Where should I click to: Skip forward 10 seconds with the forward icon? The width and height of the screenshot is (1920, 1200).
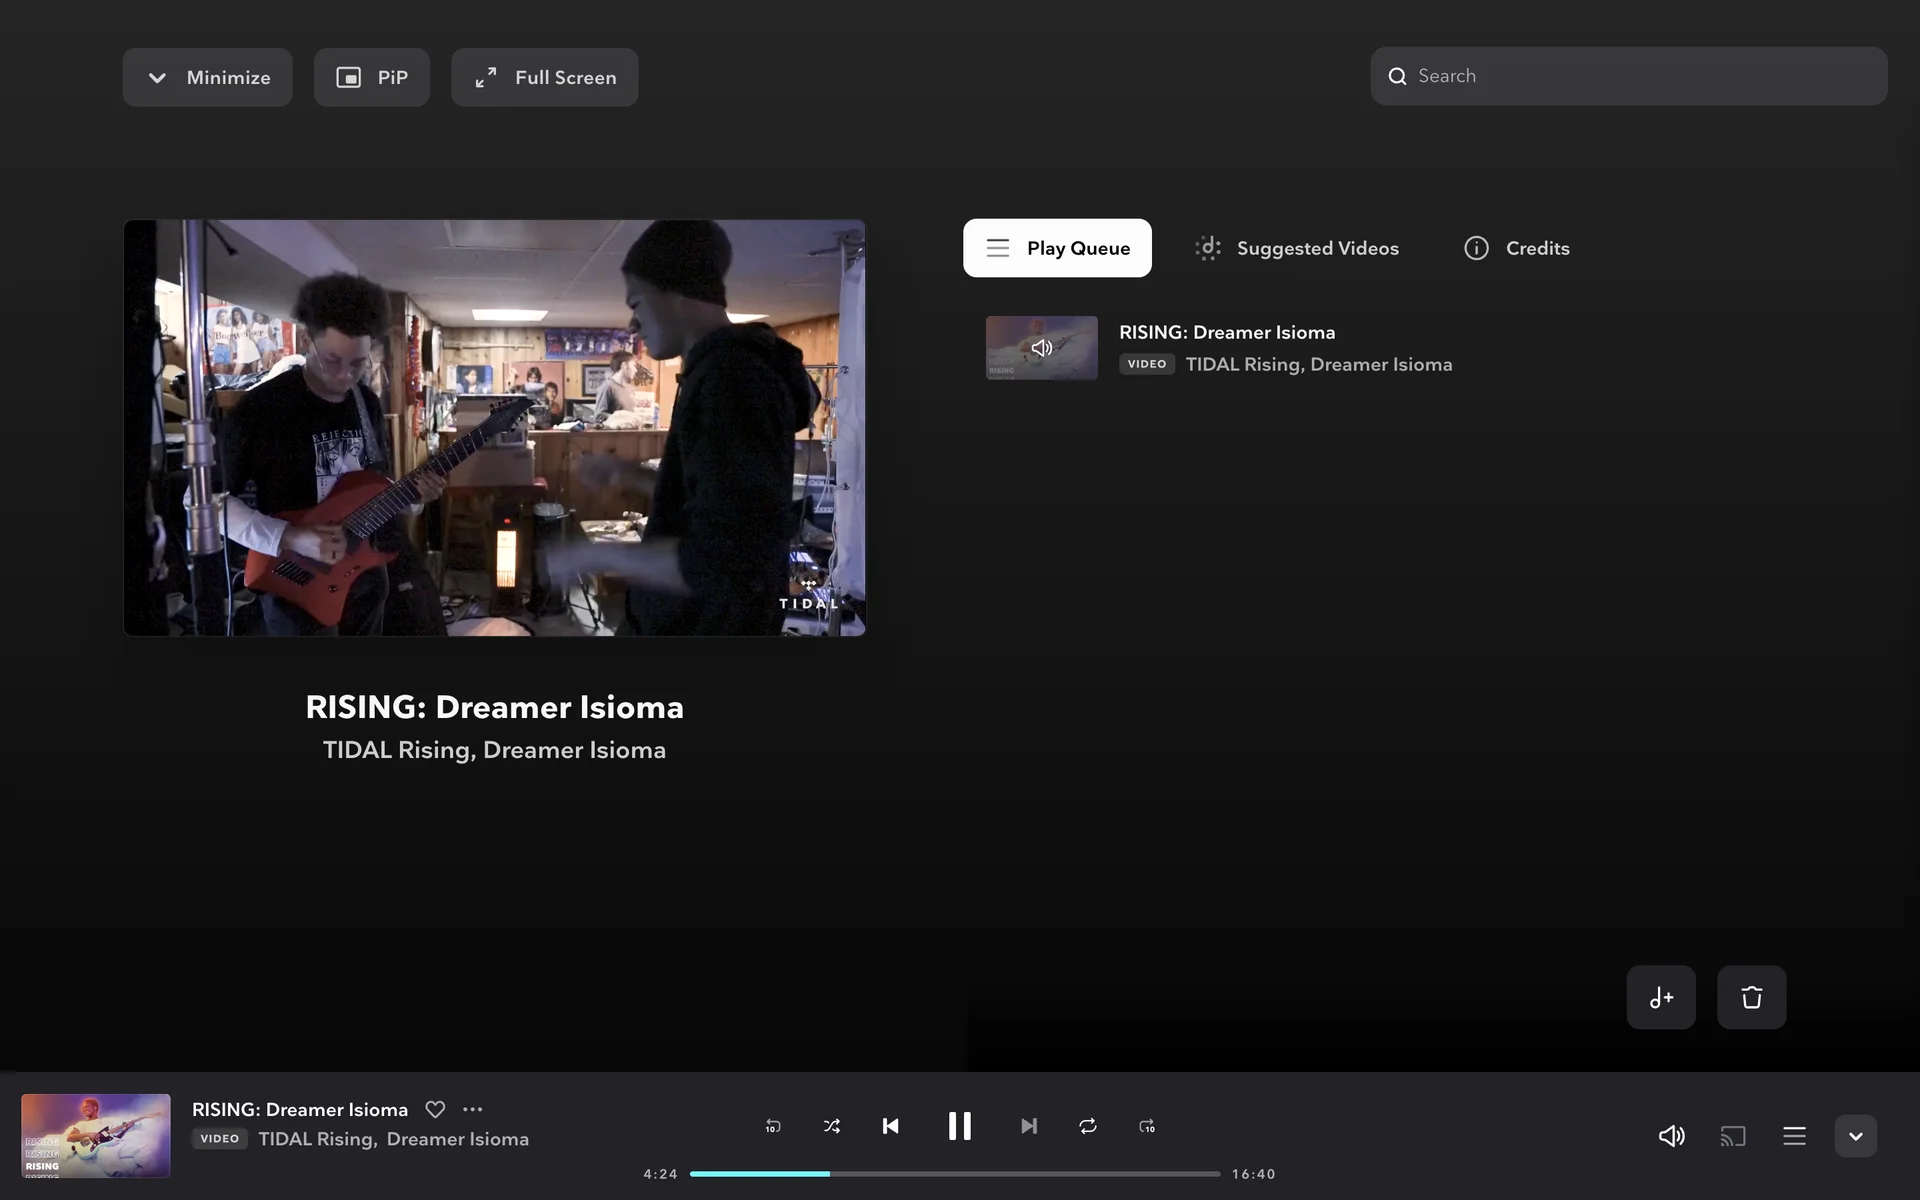coord(1147,1126)
